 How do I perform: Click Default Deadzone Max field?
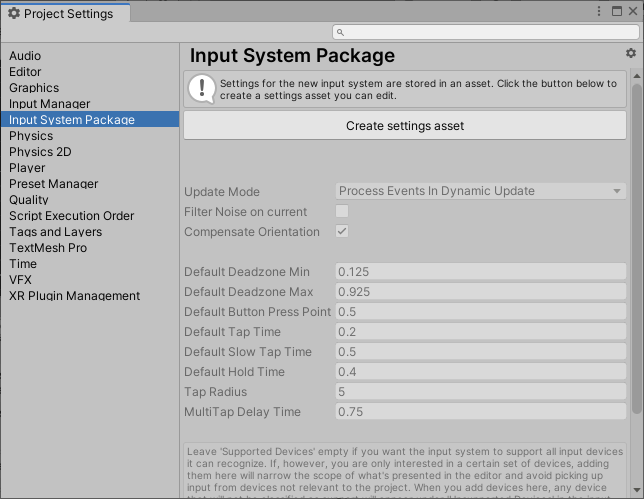pos(481,292)
